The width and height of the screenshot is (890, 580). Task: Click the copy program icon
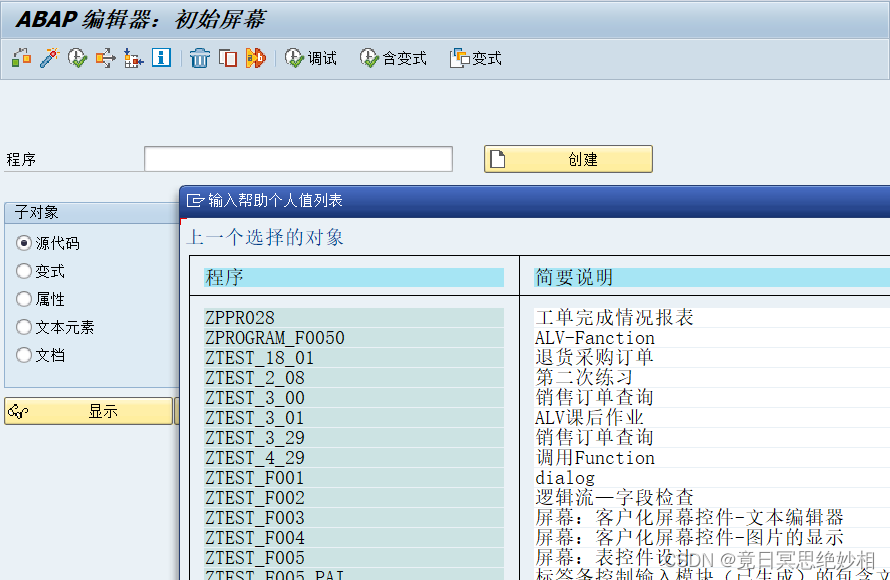(228, 58)
